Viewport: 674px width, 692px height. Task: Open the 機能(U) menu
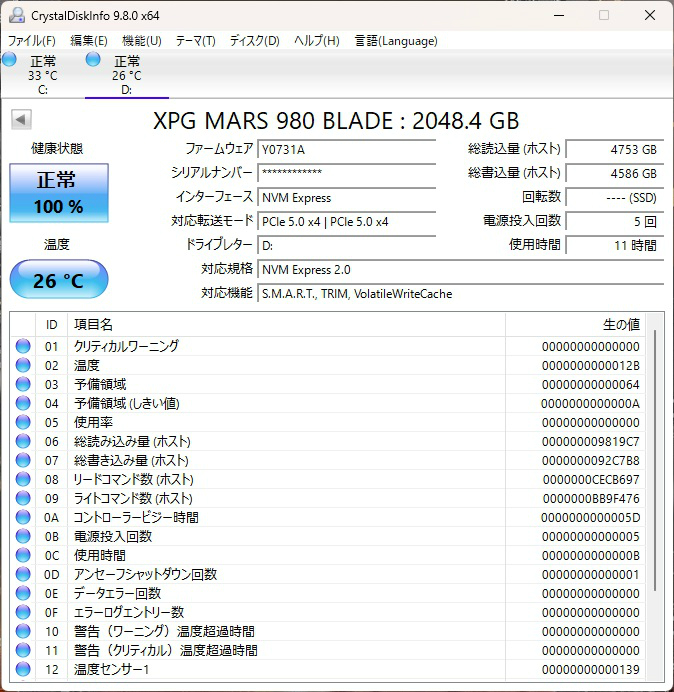pyautogui.click(x=142, y=41)
